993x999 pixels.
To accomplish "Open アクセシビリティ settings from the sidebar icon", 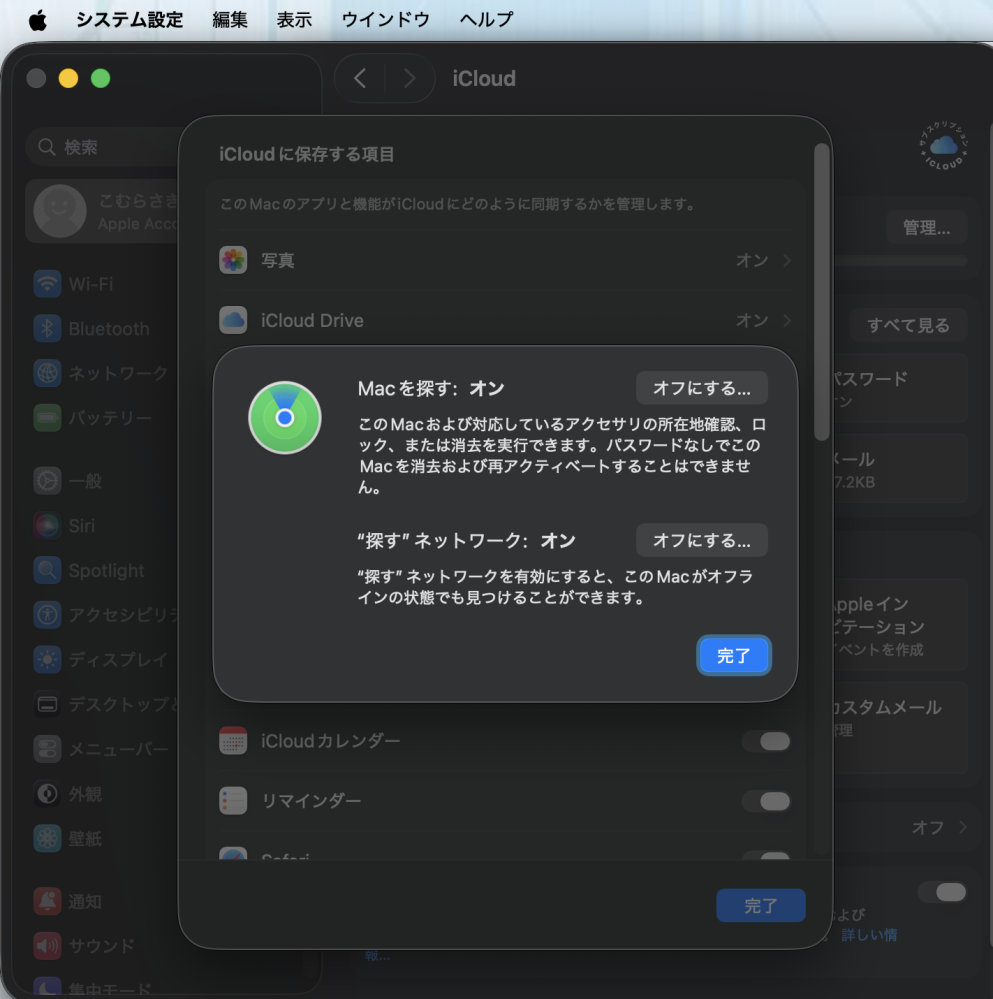I will tap(46, 615).
